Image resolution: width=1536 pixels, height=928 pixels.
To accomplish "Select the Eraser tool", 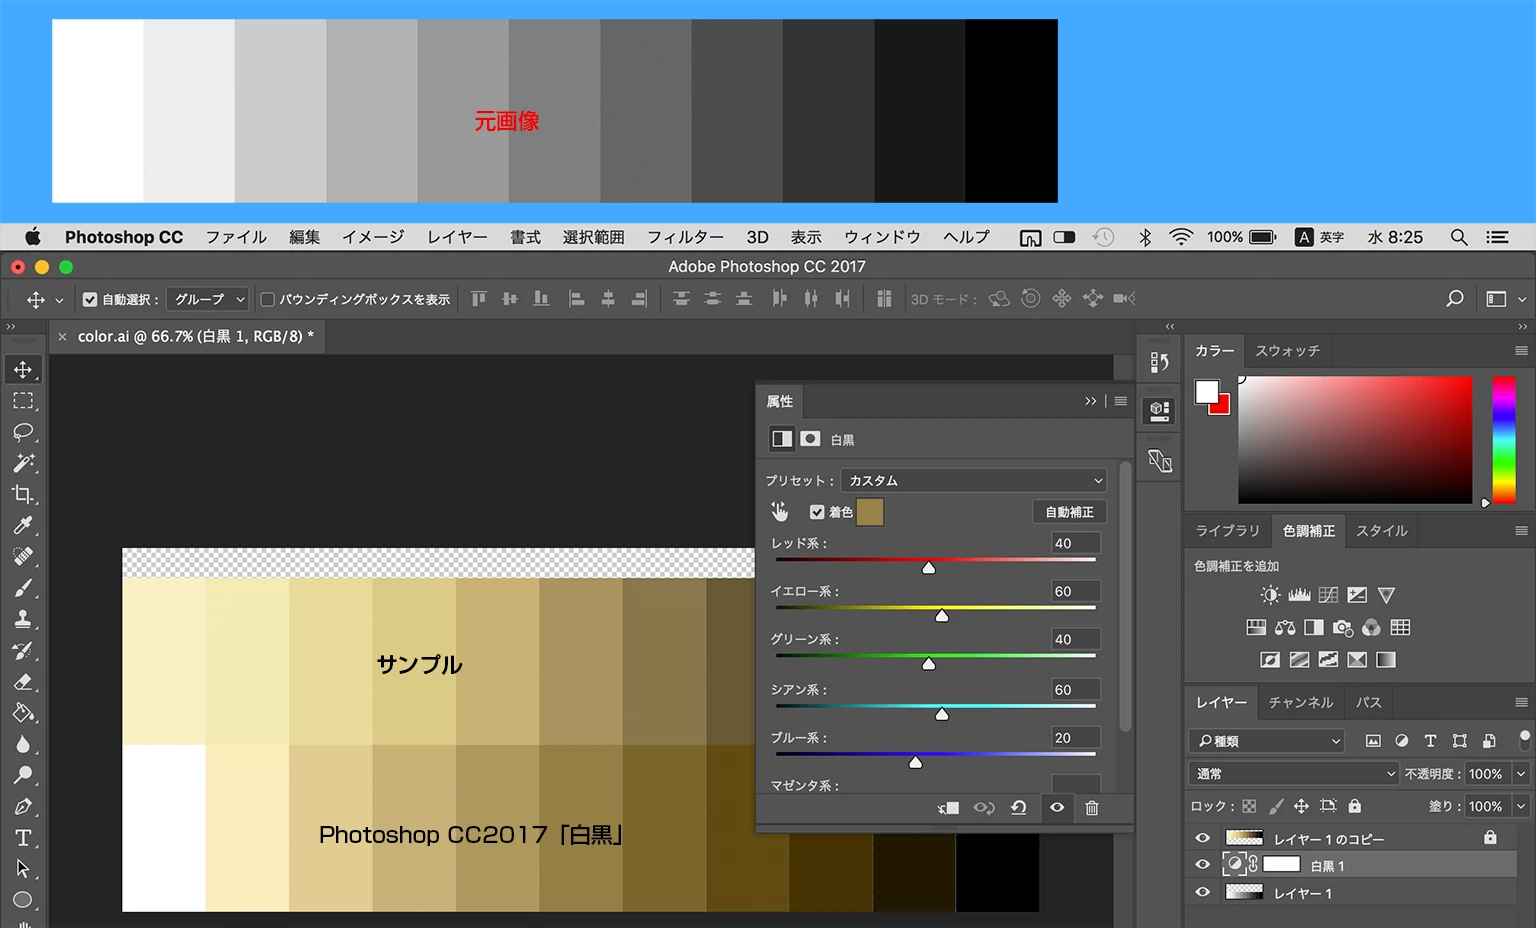I will click(23, 682).
